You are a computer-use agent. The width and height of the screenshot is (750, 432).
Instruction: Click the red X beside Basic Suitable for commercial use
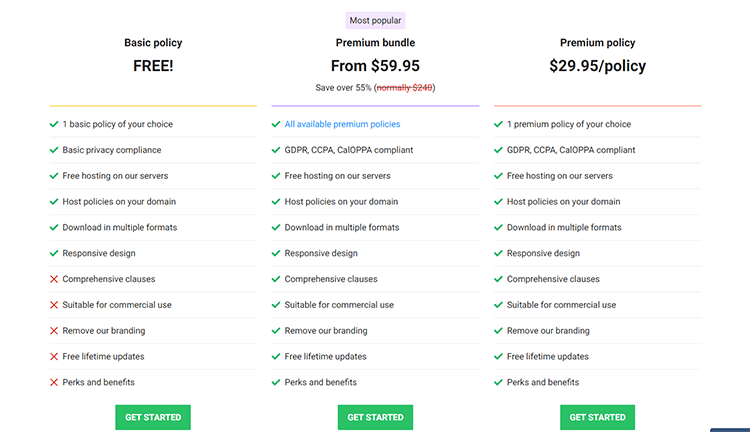[54, 305]
